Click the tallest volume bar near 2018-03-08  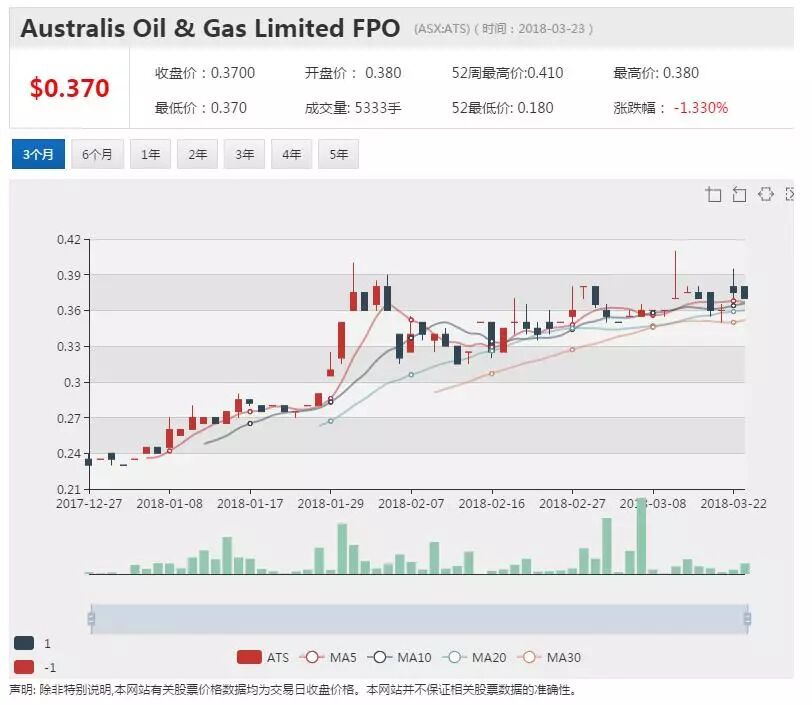click(641, 536)
